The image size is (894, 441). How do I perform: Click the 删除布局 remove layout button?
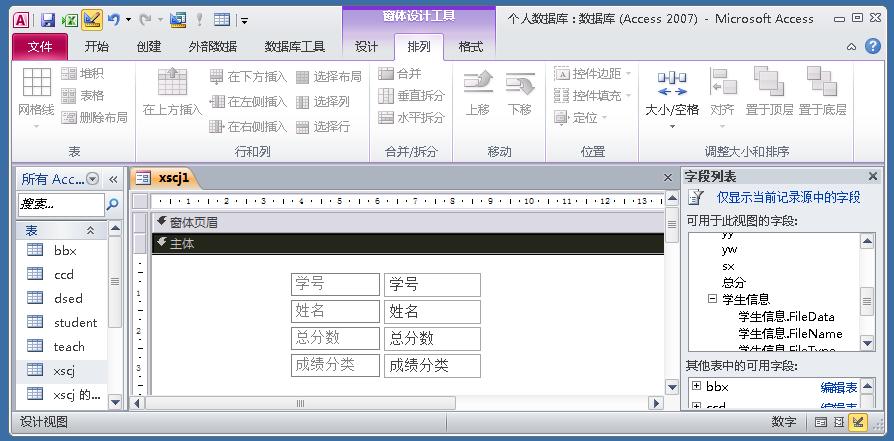click(94, 118)
